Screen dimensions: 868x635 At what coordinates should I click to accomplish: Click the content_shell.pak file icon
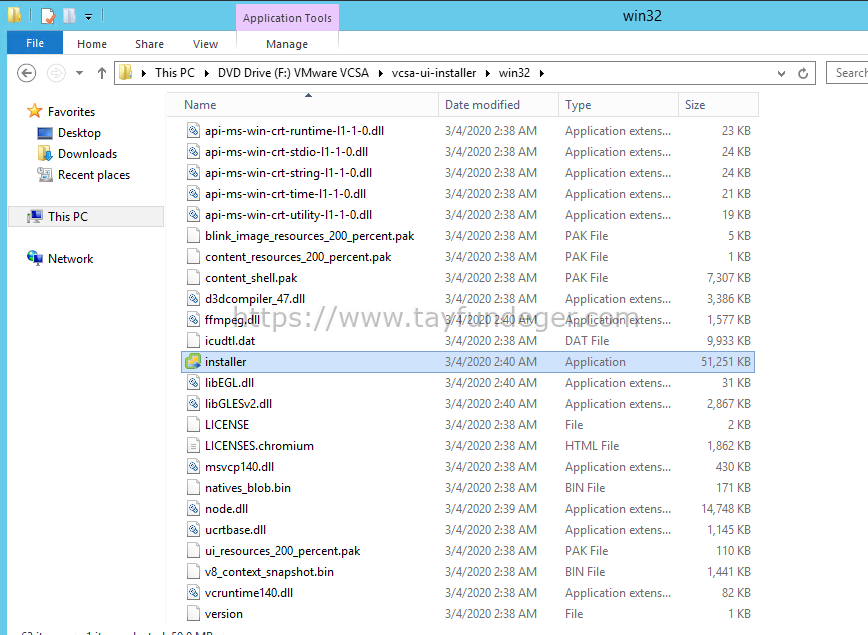[193, 277]
